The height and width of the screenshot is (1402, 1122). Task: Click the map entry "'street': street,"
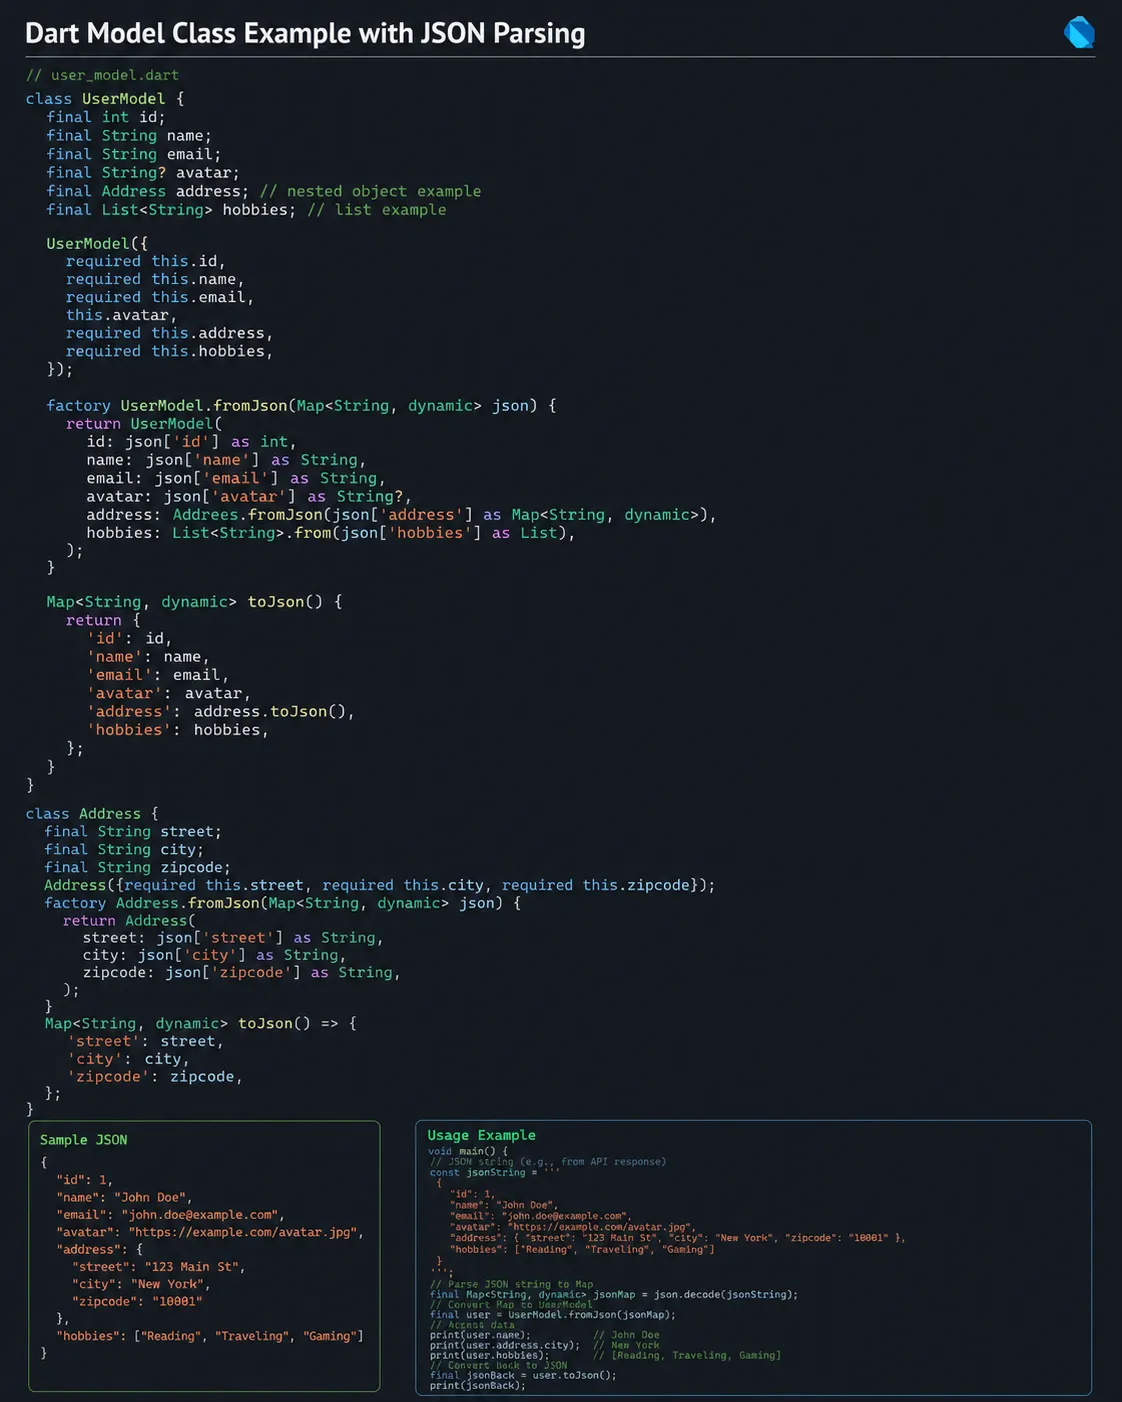point(146,1041)
